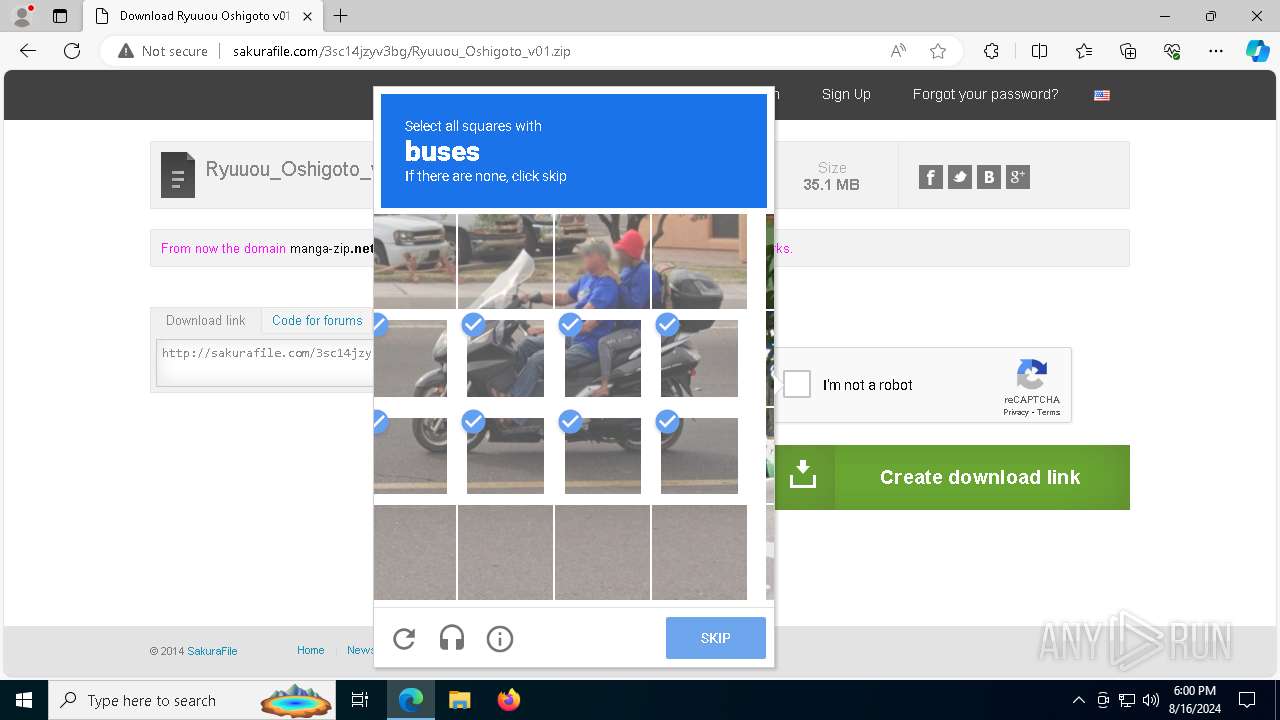Open a new browser tab
Screen dimensions: 1280x720
[341, 16]
